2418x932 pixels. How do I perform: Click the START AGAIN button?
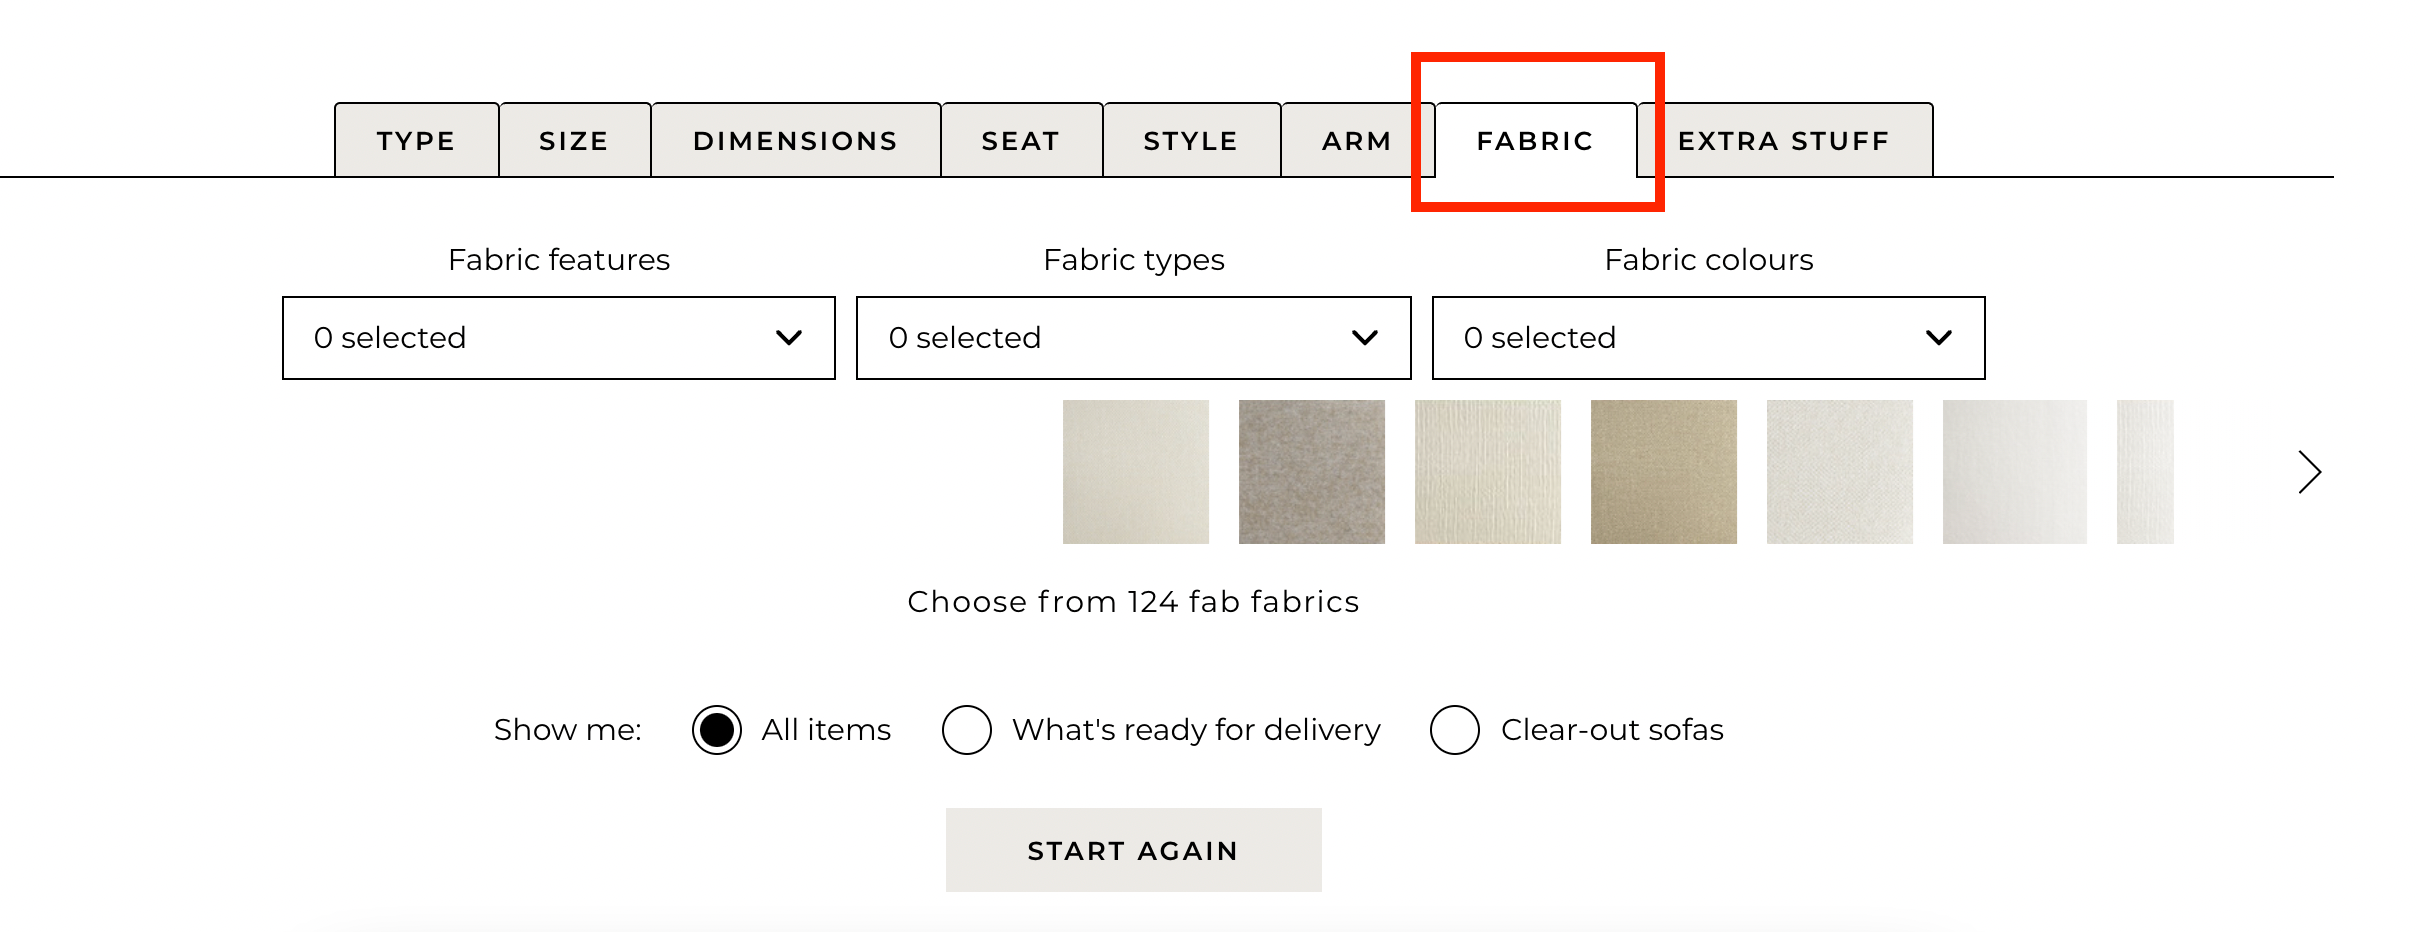pos(1134,850)
